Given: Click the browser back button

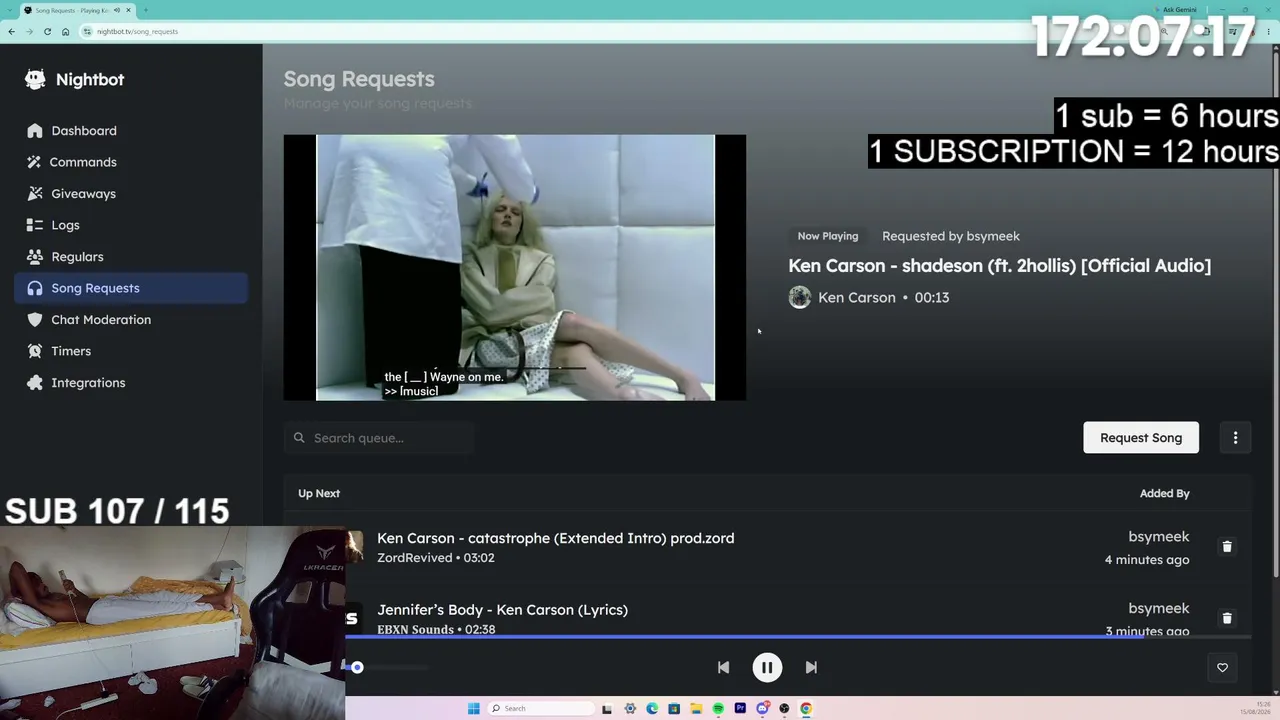Looking at the screenshot, I should coord(11,31).
